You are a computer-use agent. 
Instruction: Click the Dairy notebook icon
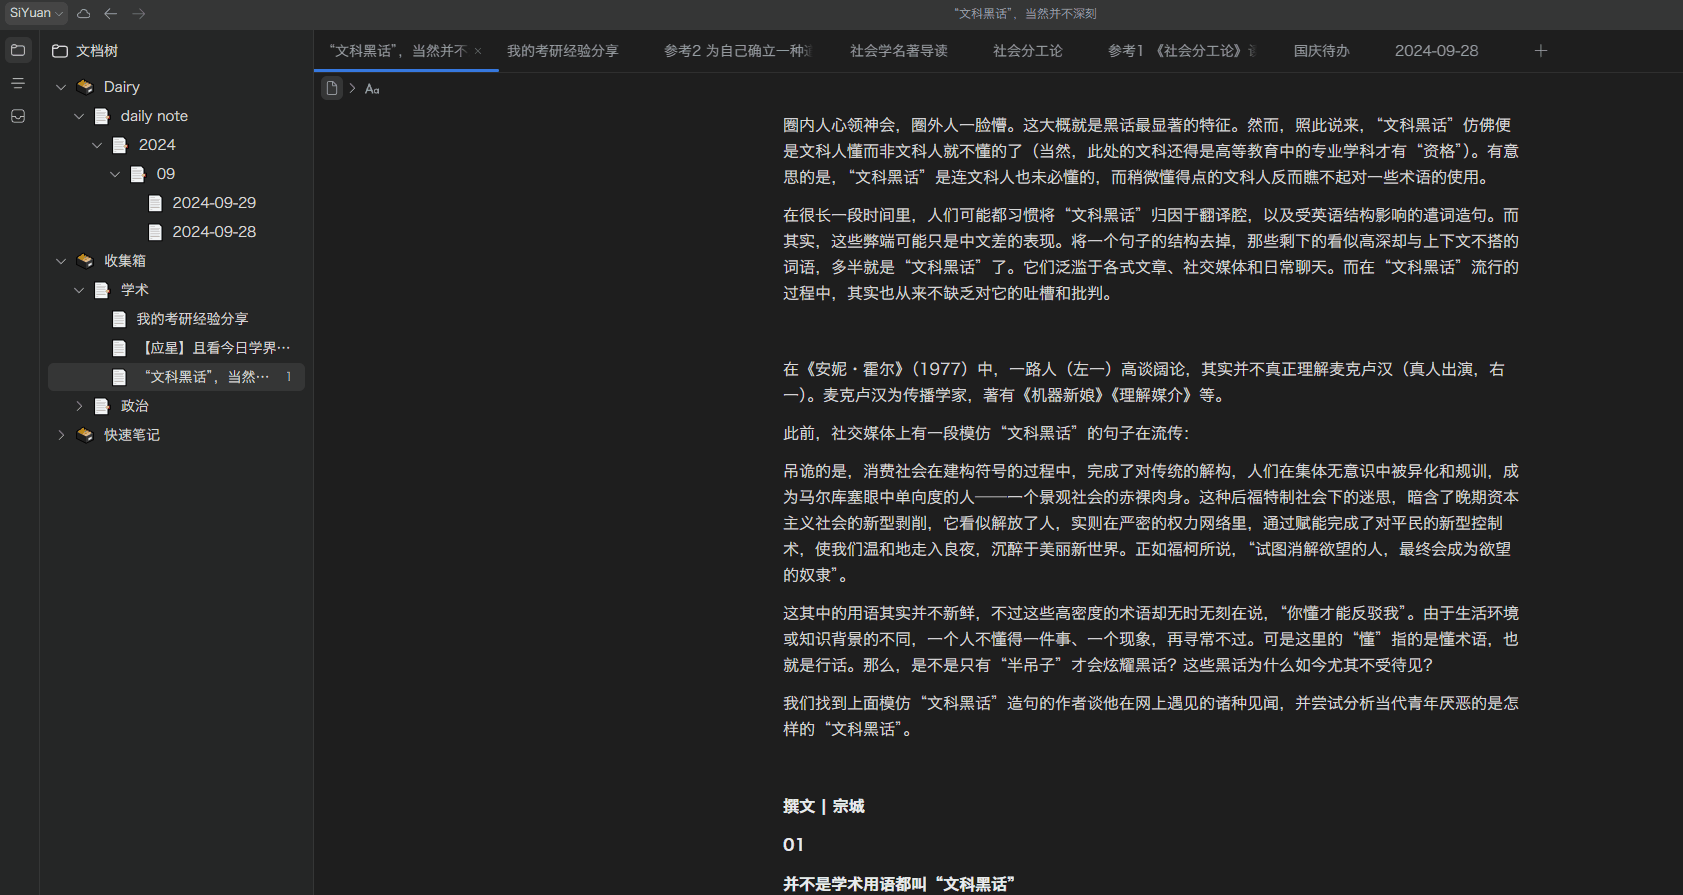tap(85, 87)
